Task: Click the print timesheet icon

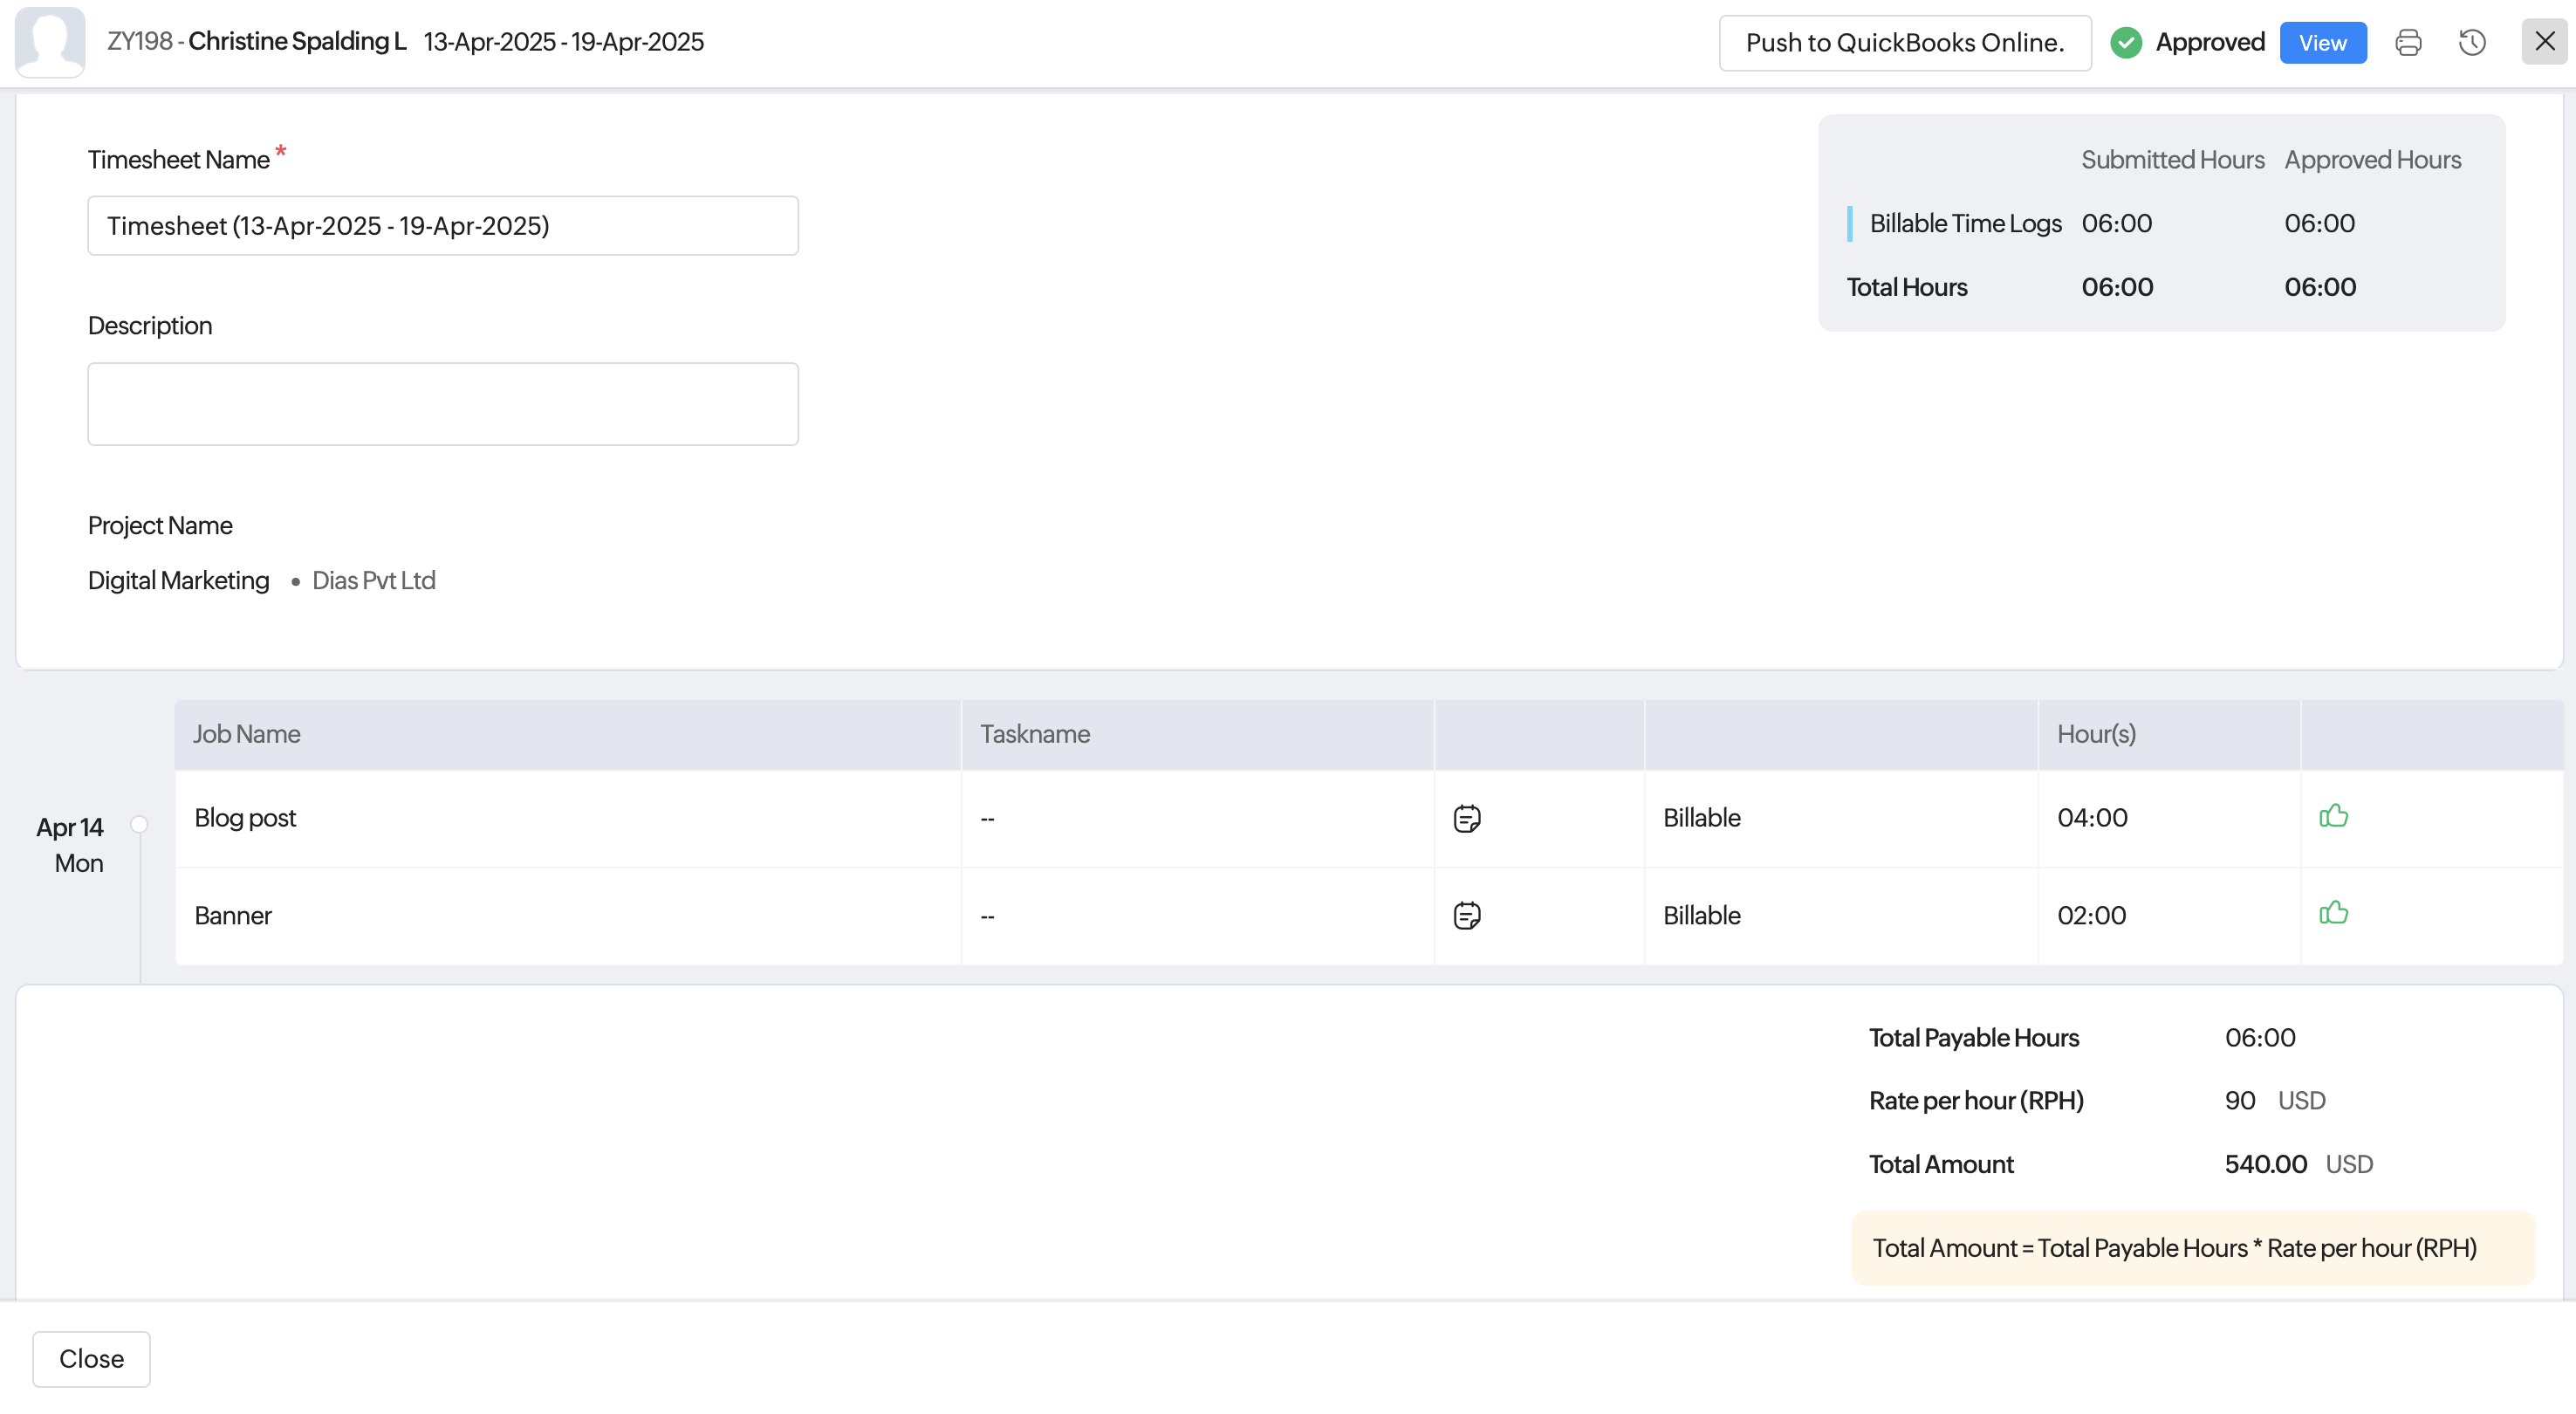Action: coord(2408,42)
